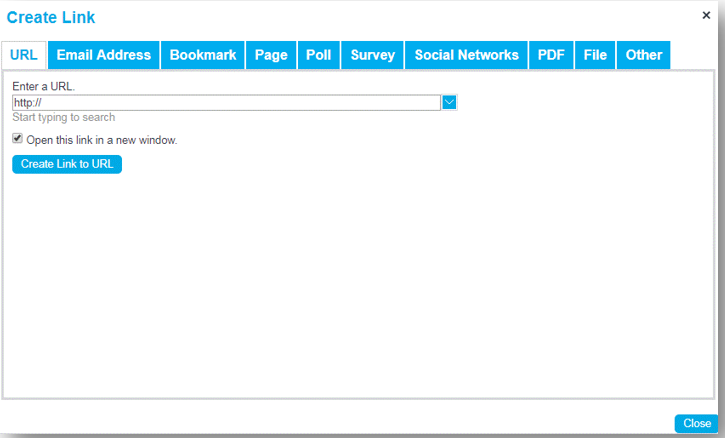Click the Close button at bottom
Screen dimensions: 725x438
tap(697, 423)
